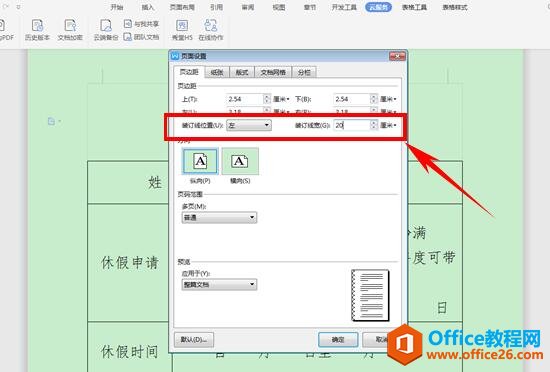The height and width of the screenshot is (372, 550).
Task: Click gutter width spinner arrows
Action: tap(374, 125)
